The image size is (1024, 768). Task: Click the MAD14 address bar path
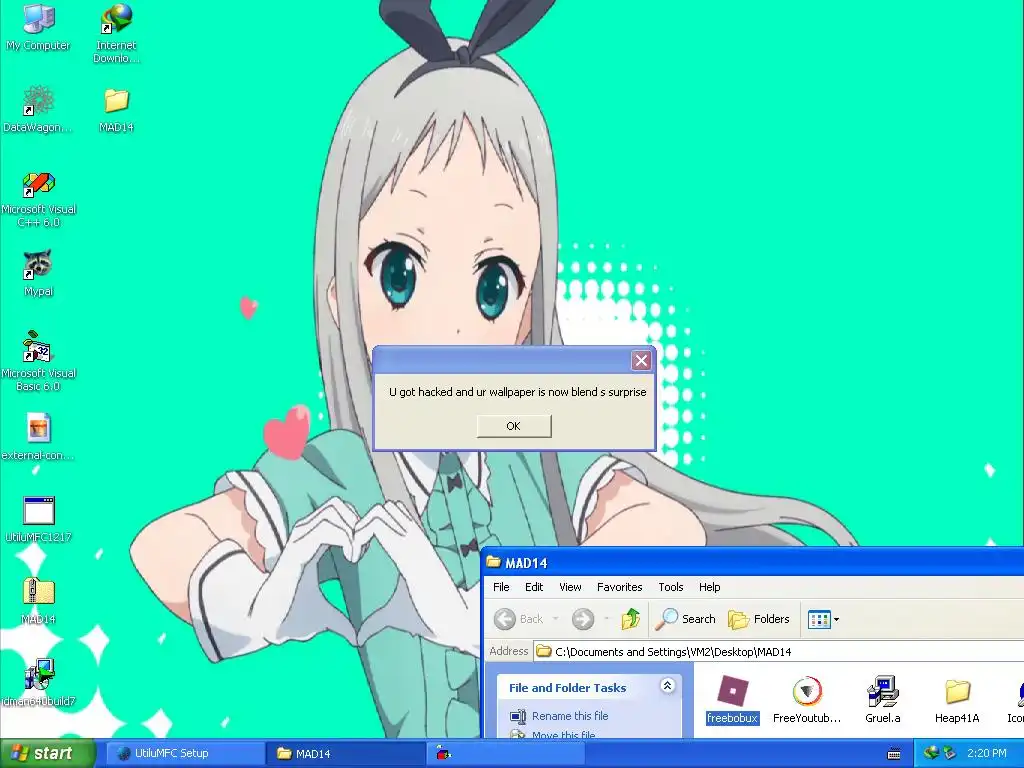tap(673, 651)
